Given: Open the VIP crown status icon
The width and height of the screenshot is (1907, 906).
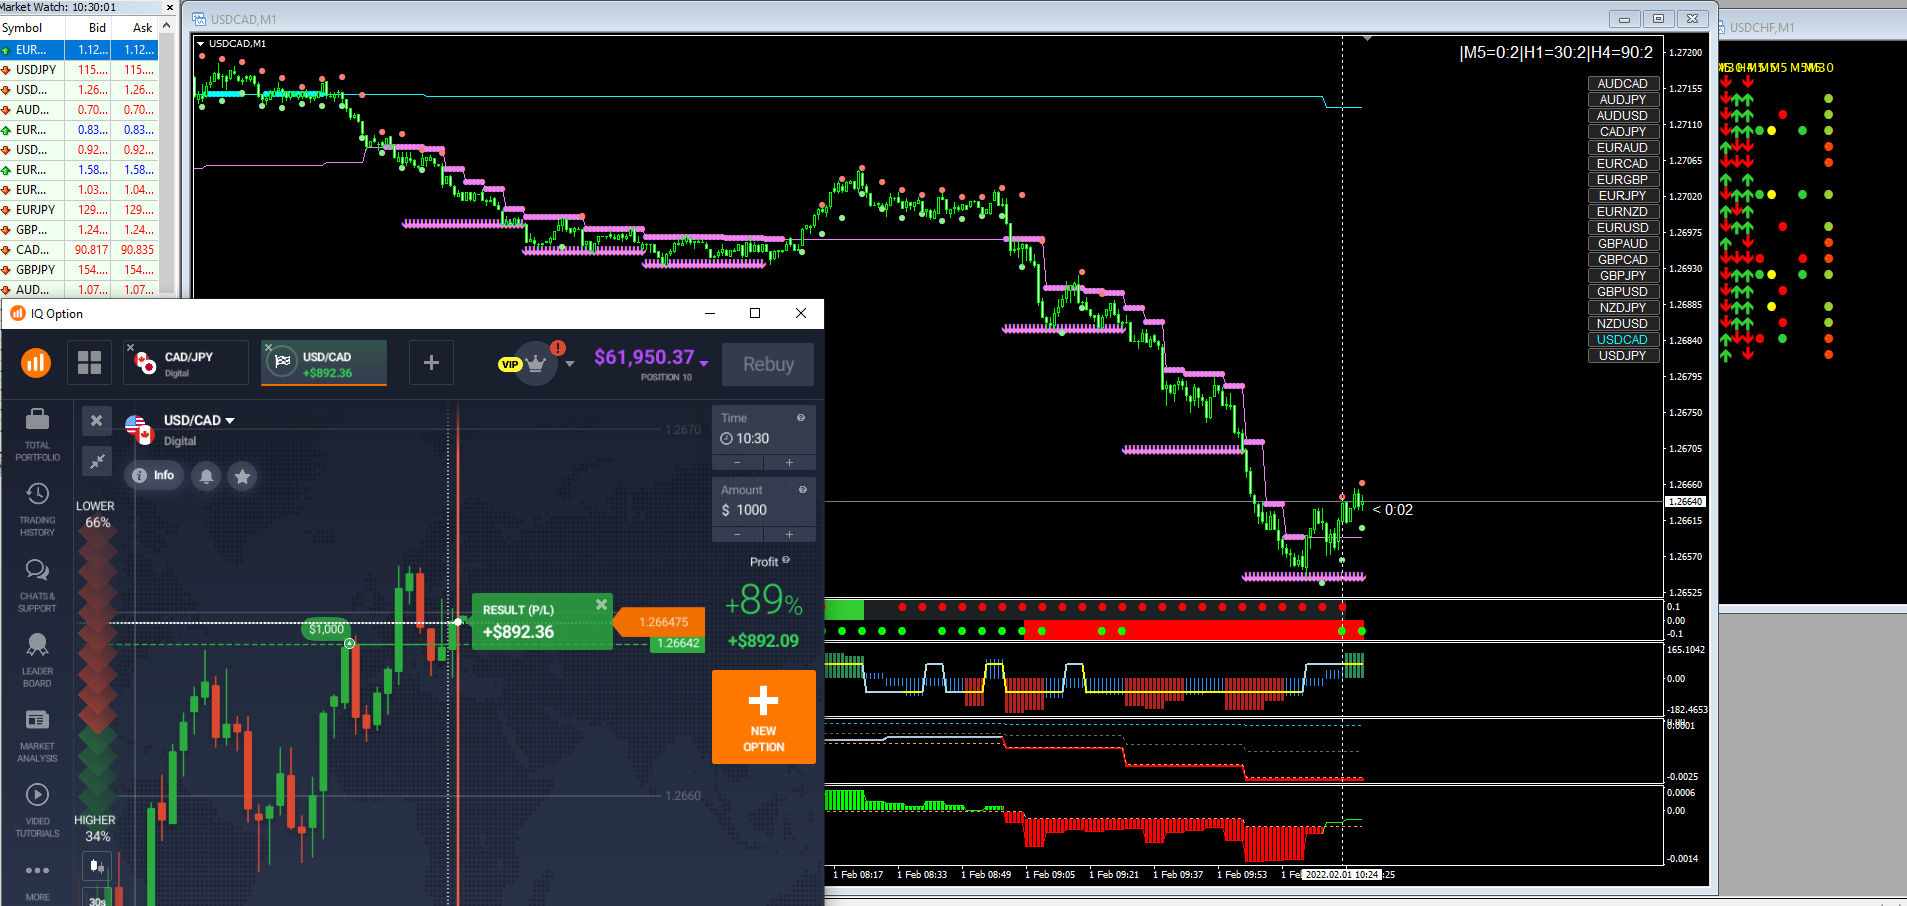Looking at the screenshot, I should [x=536, y=363].
